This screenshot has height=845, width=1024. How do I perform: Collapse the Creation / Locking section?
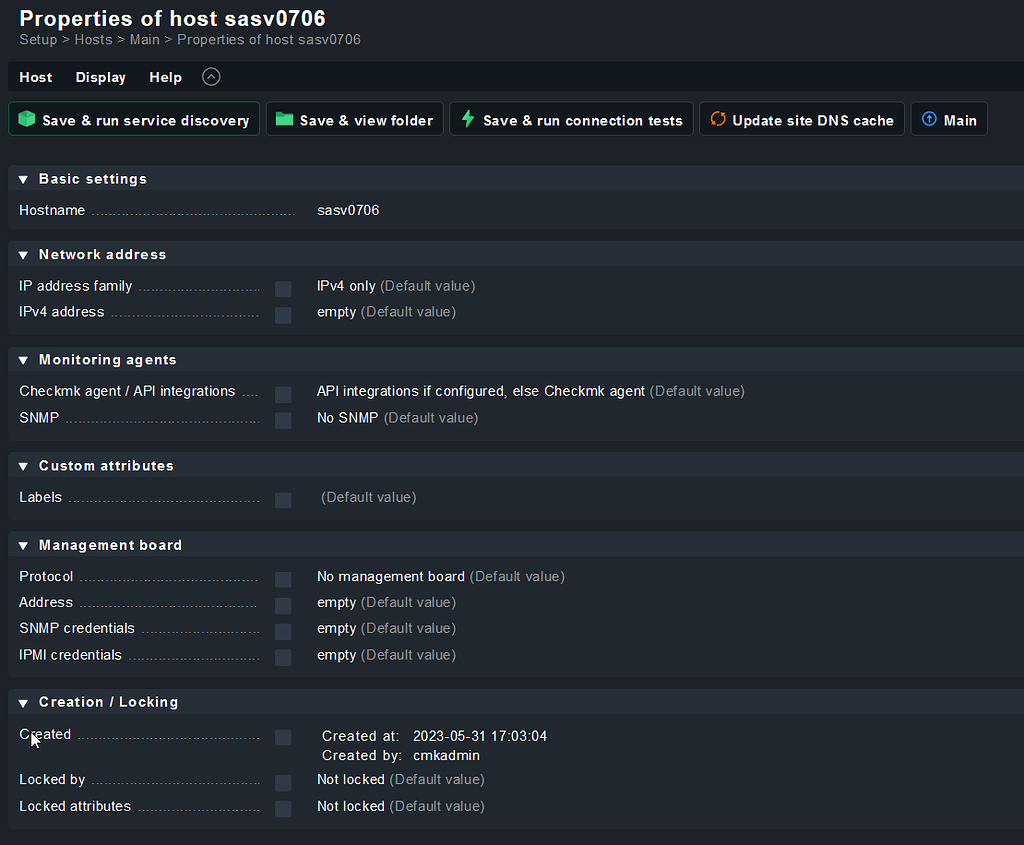(23, 703)
